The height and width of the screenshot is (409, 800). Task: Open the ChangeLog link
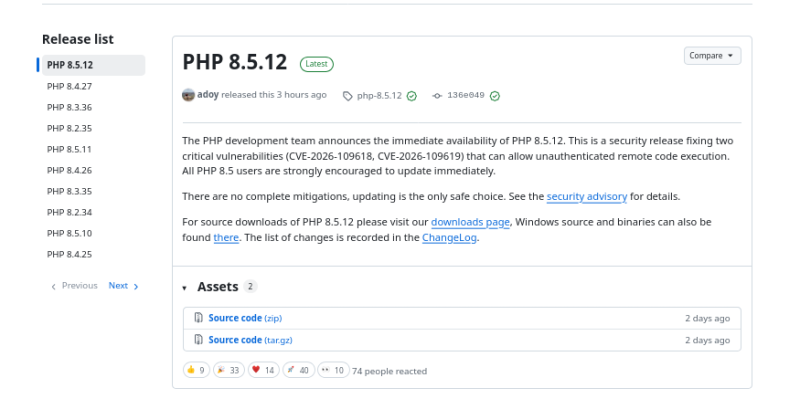[449, 238]
